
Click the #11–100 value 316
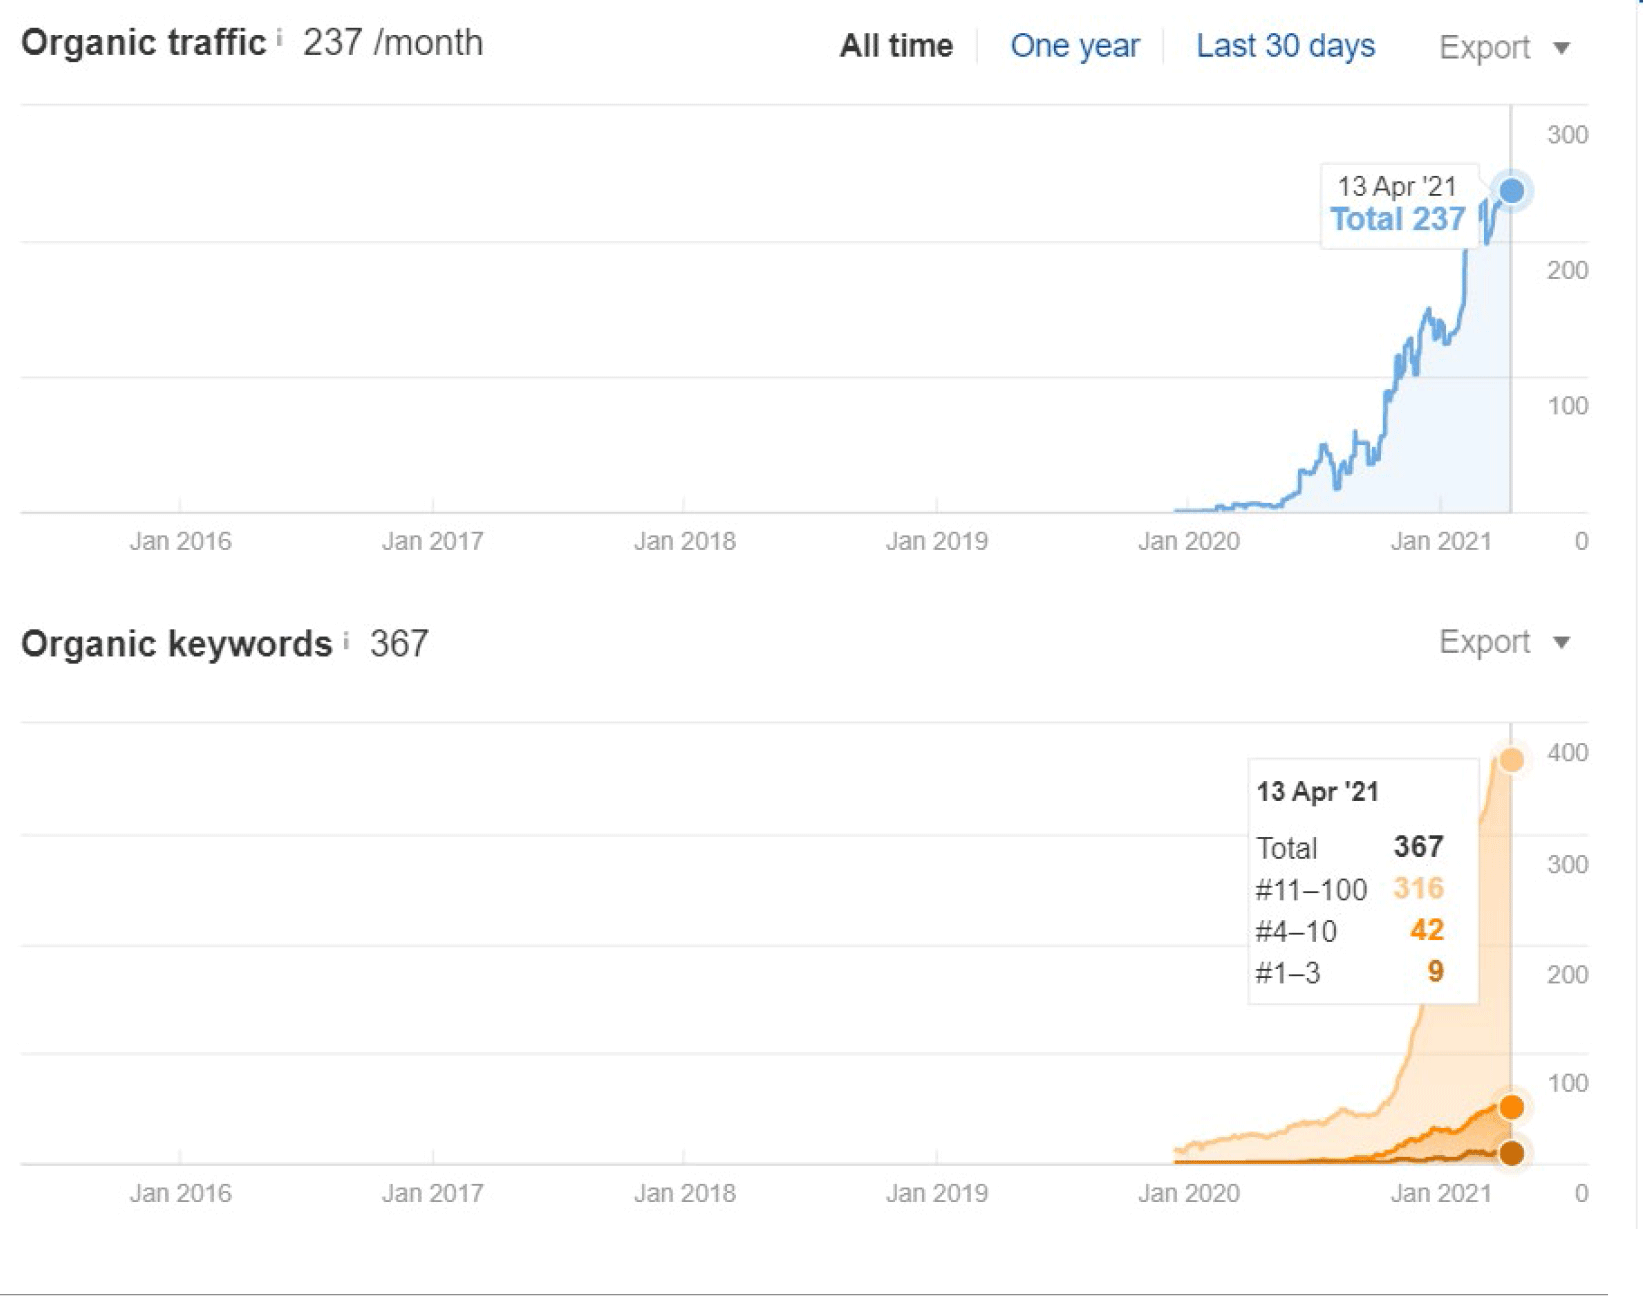coord(1418,888)
